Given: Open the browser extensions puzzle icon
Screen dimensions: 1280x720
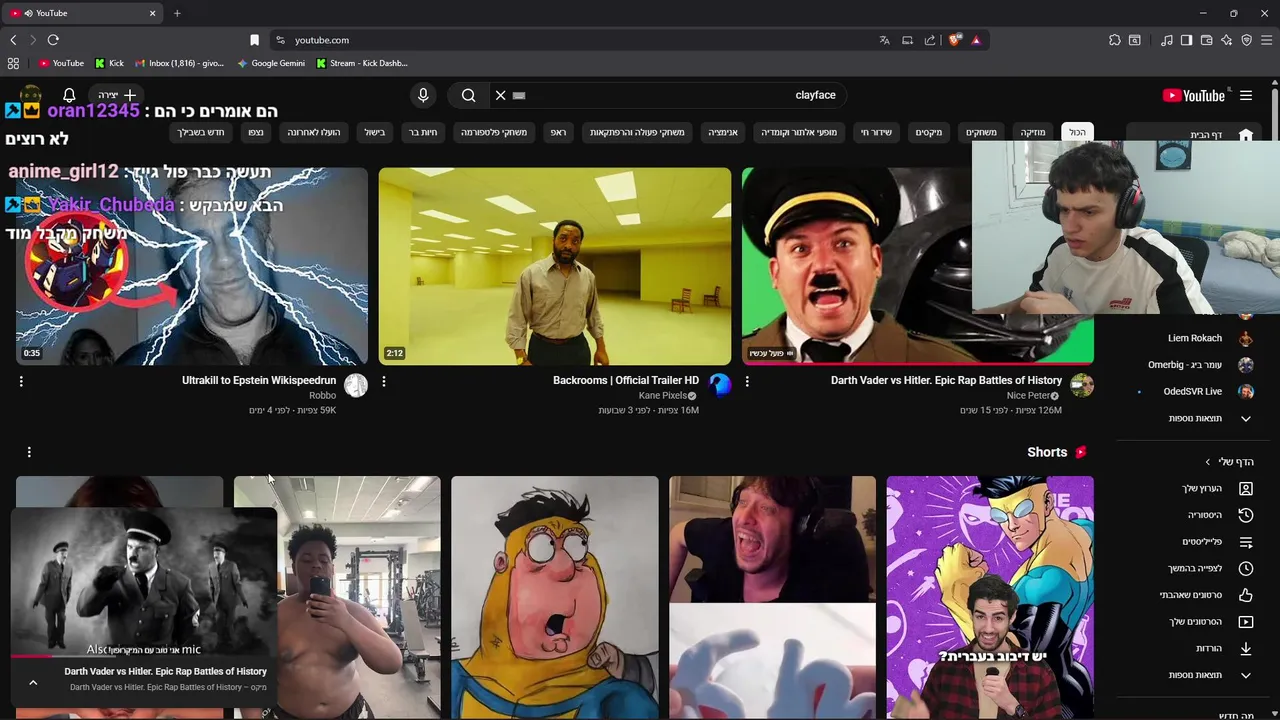Looking at the screenshot, I should (1114, 40).
